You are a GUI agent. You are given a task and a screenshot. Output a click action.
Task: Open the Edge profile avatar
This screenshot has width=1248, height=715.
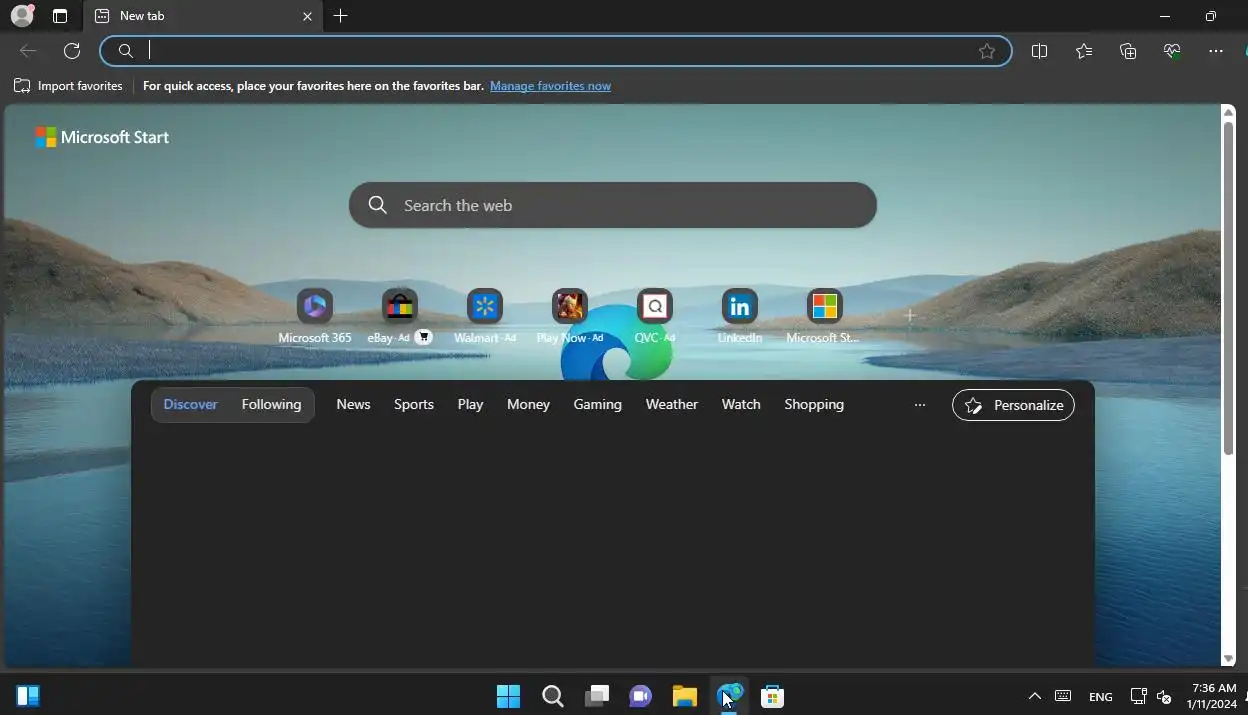[22, 16]
